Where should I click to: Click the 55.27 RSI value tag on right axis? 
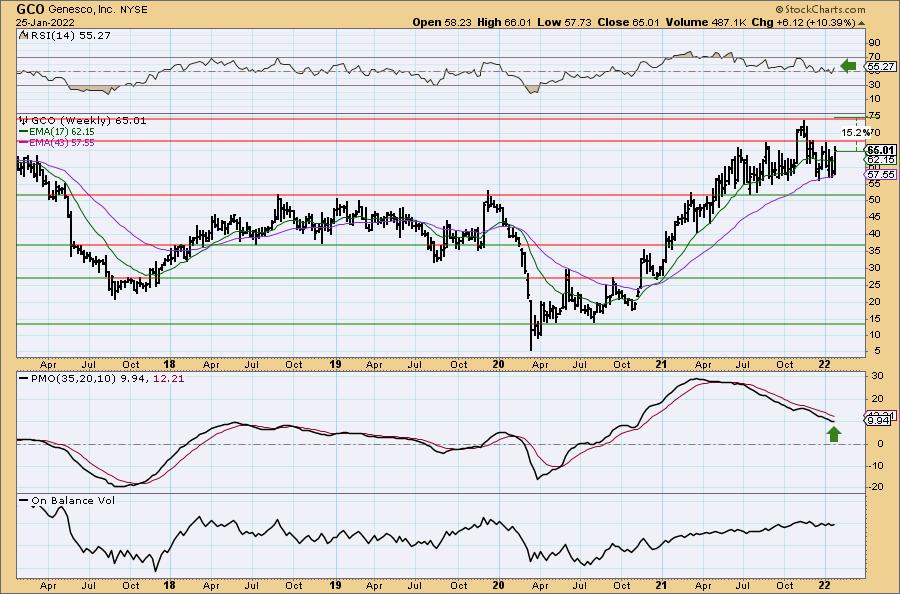click(x=881, y=67)
